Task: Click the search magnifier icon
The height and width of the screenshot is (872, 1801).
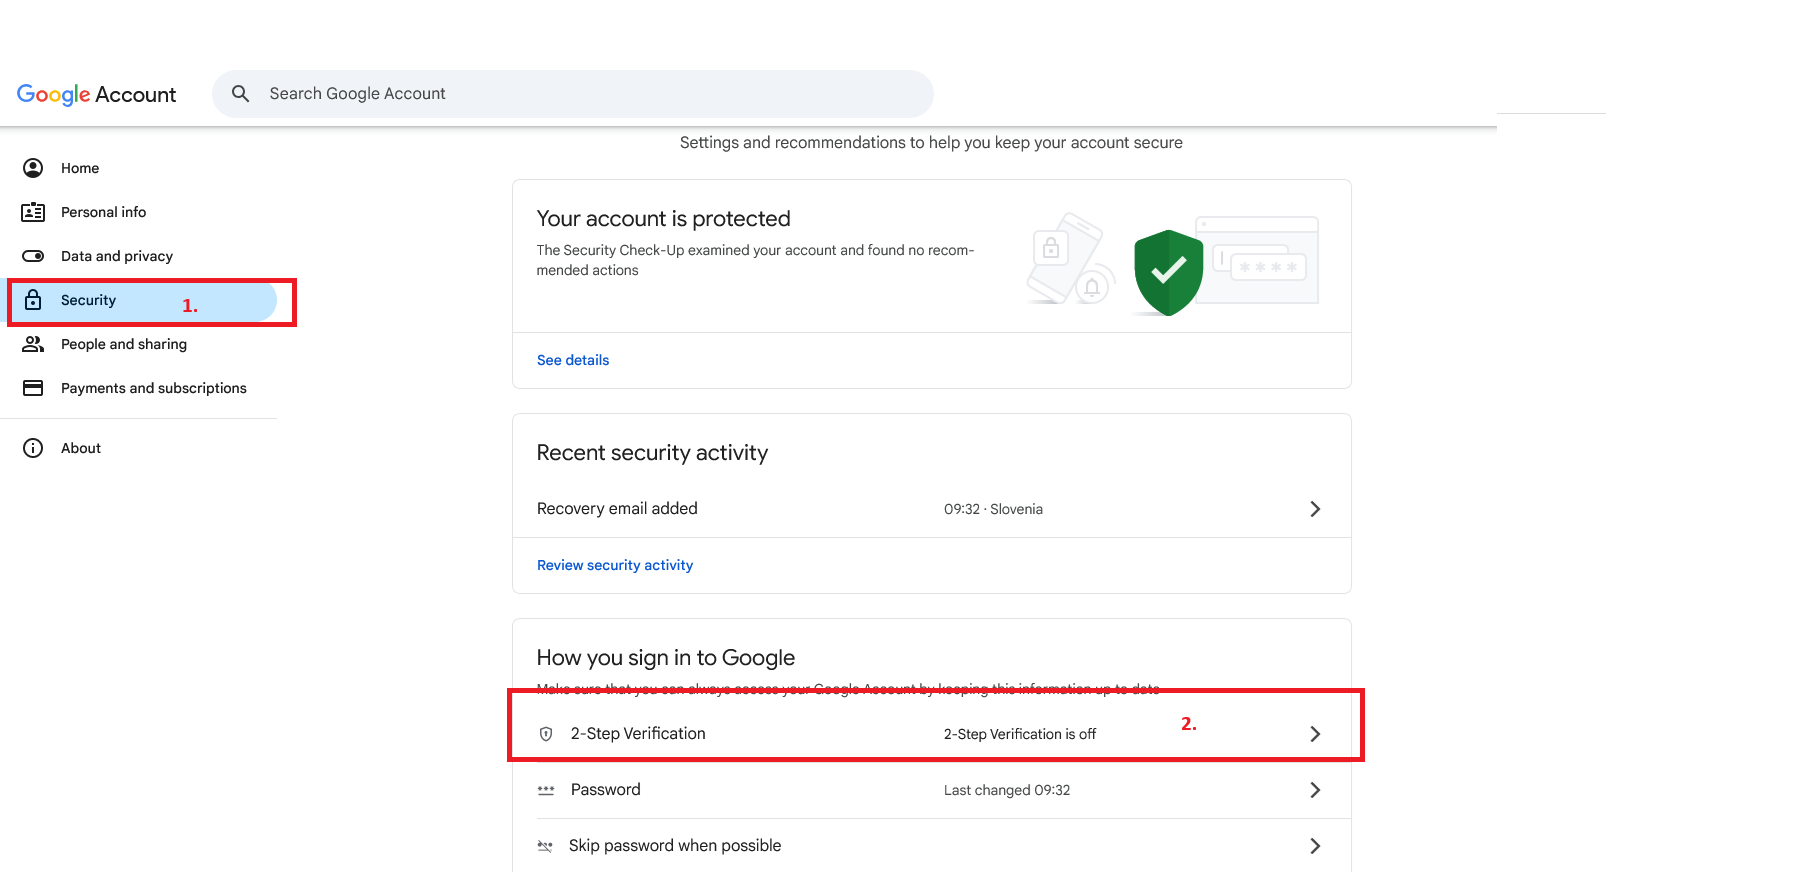Action: pyautogui.click(x=240, y=94)
